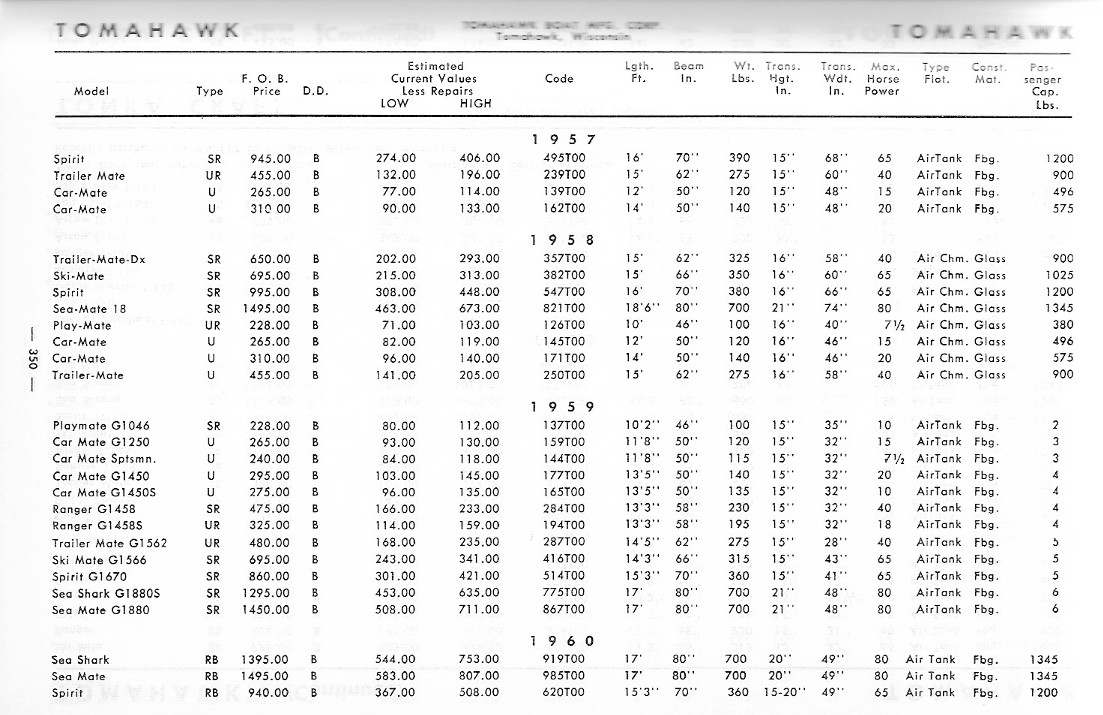
Task: Select the 860.00 price for Spirit G1670
Action: [x=271, y=576]
